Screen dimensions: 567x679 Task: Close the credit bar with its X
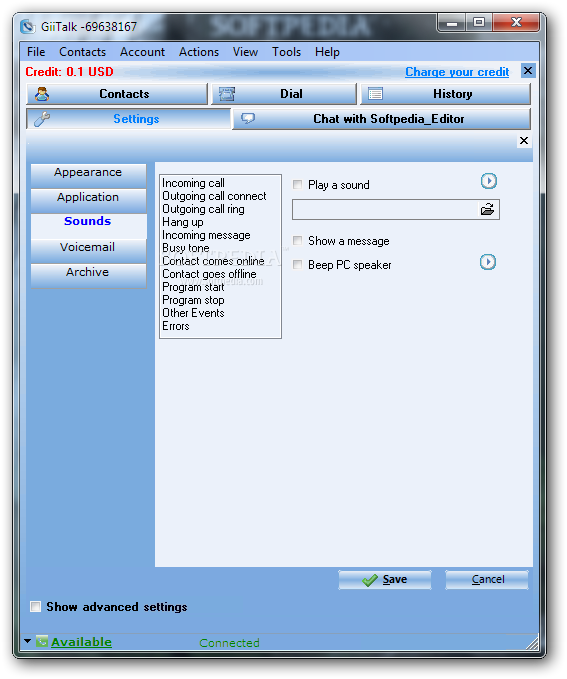coord(528,71)
